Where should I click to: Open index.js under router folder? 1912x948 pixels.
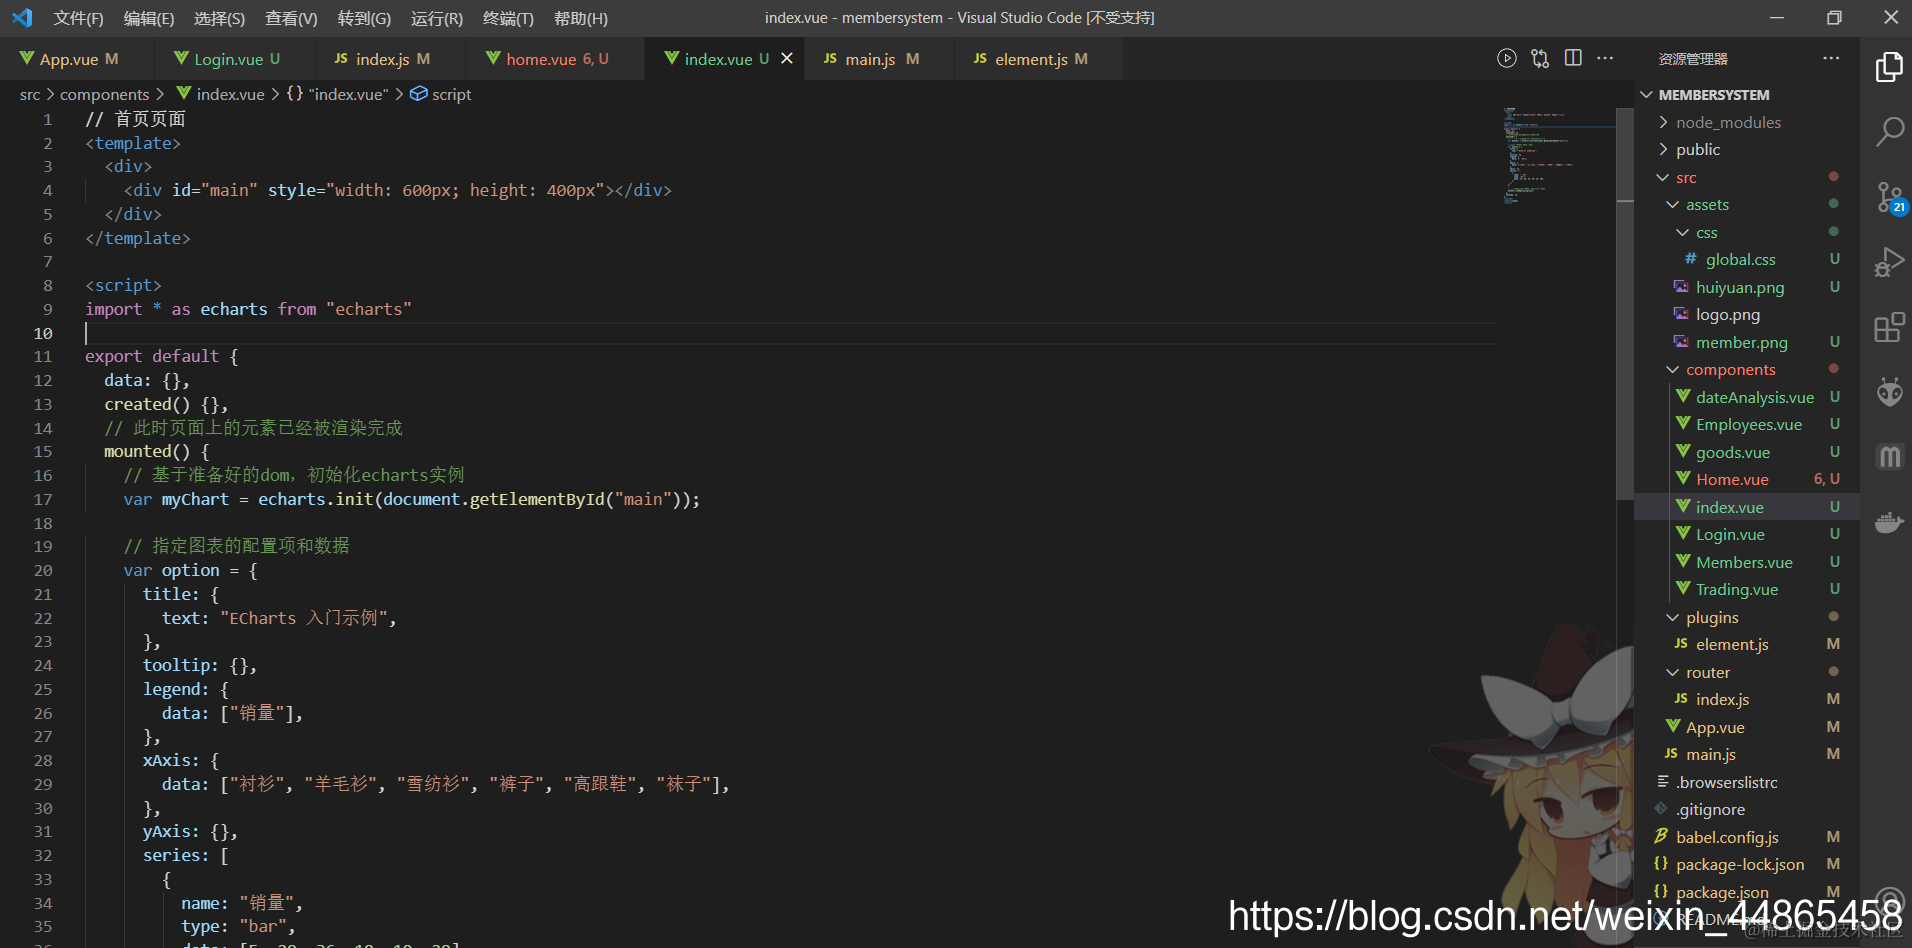point(1746,699)
